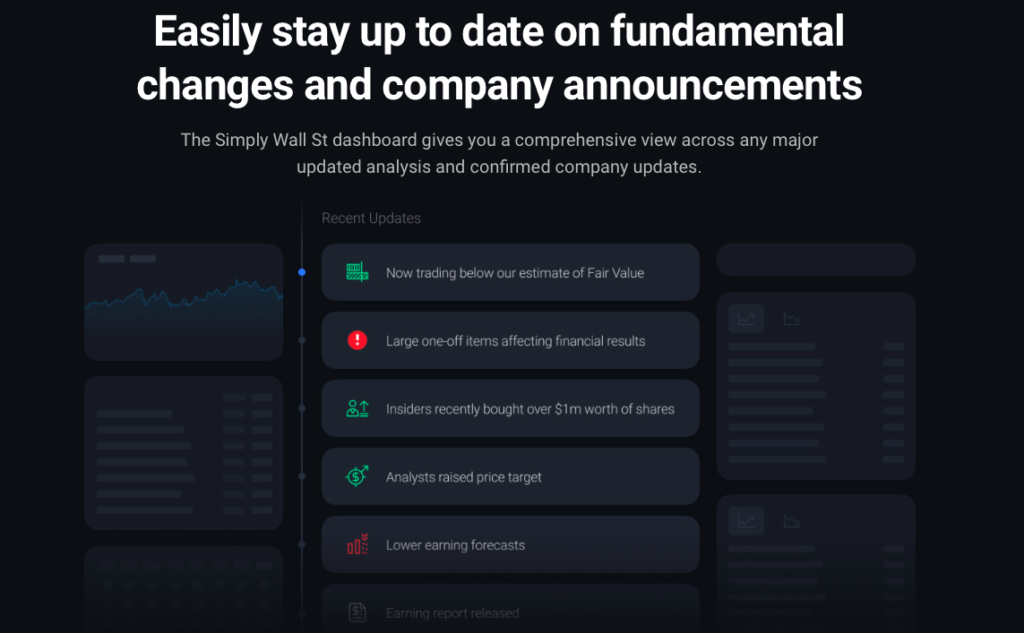This screenshot has height=633, width=1024.
Task: Click the stock price chart thumbnail
Action: click(183, 300)
